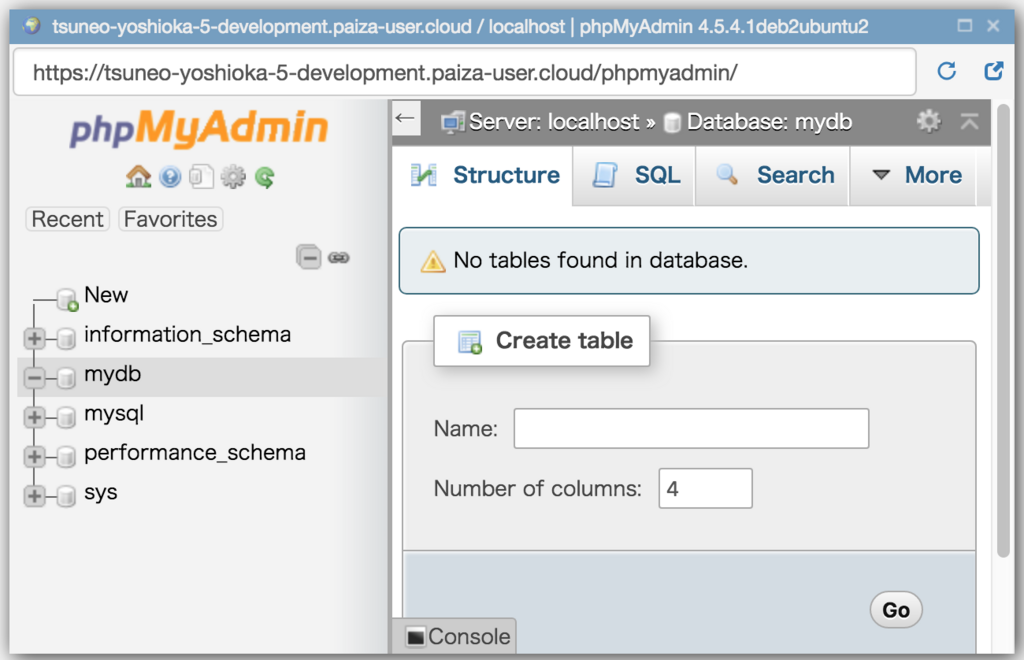This screenshot has width=1024, height=660.
Task: Focus the table Name input field
Action: point(691,428)
